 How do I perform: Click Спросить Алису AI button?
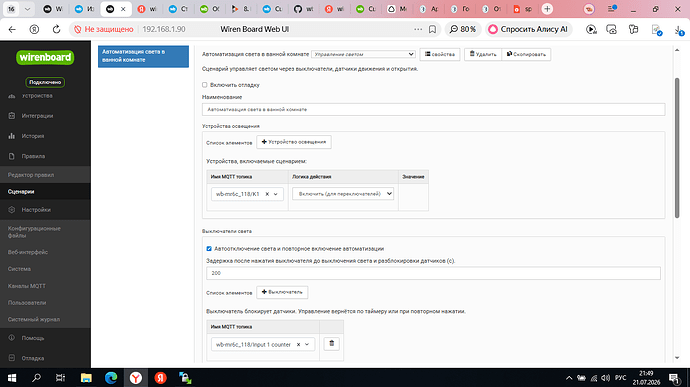(529, 29)
